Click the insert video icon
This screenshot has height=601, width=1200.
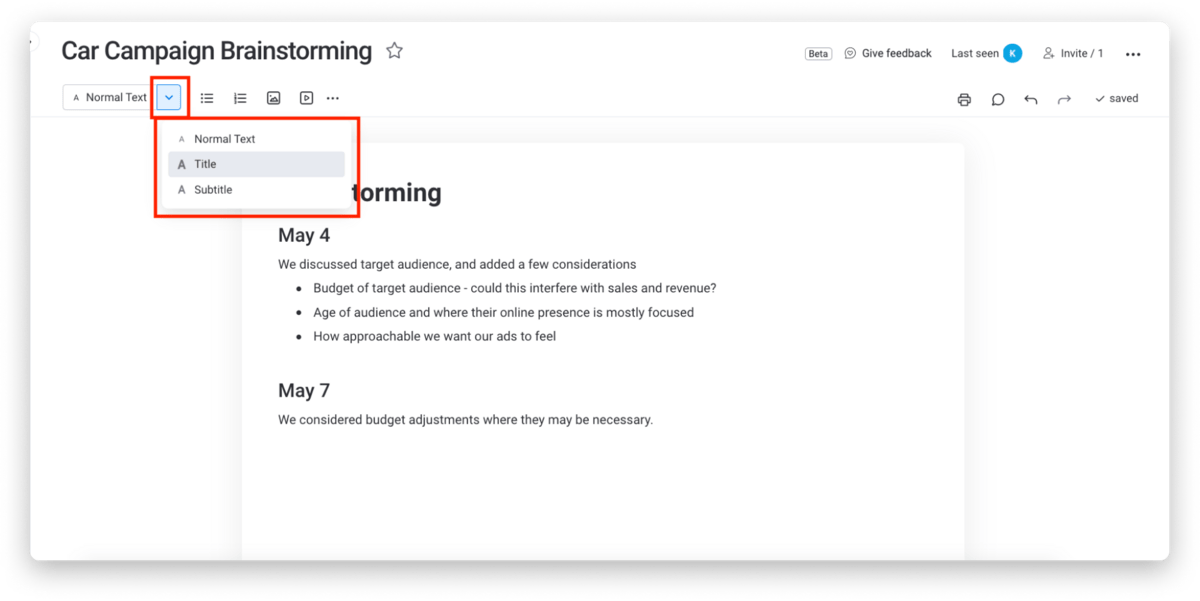pos(306,98)
